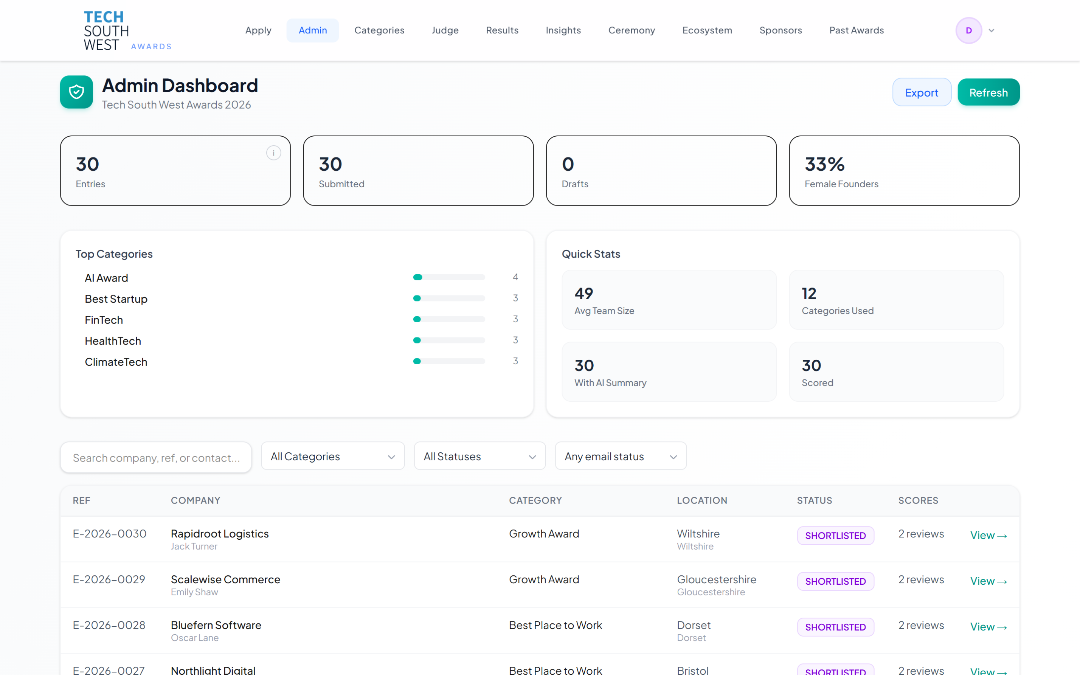Open the All Categories filter dropdown

coord(333,456)
